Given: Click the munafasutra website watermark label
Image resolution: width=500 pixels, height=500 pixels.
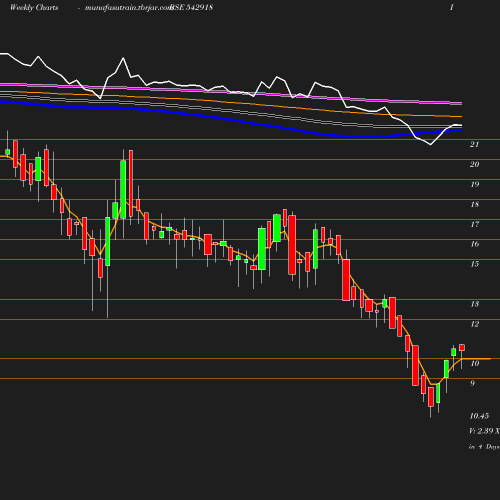Looking at the screenshot, I should point(128,8).
